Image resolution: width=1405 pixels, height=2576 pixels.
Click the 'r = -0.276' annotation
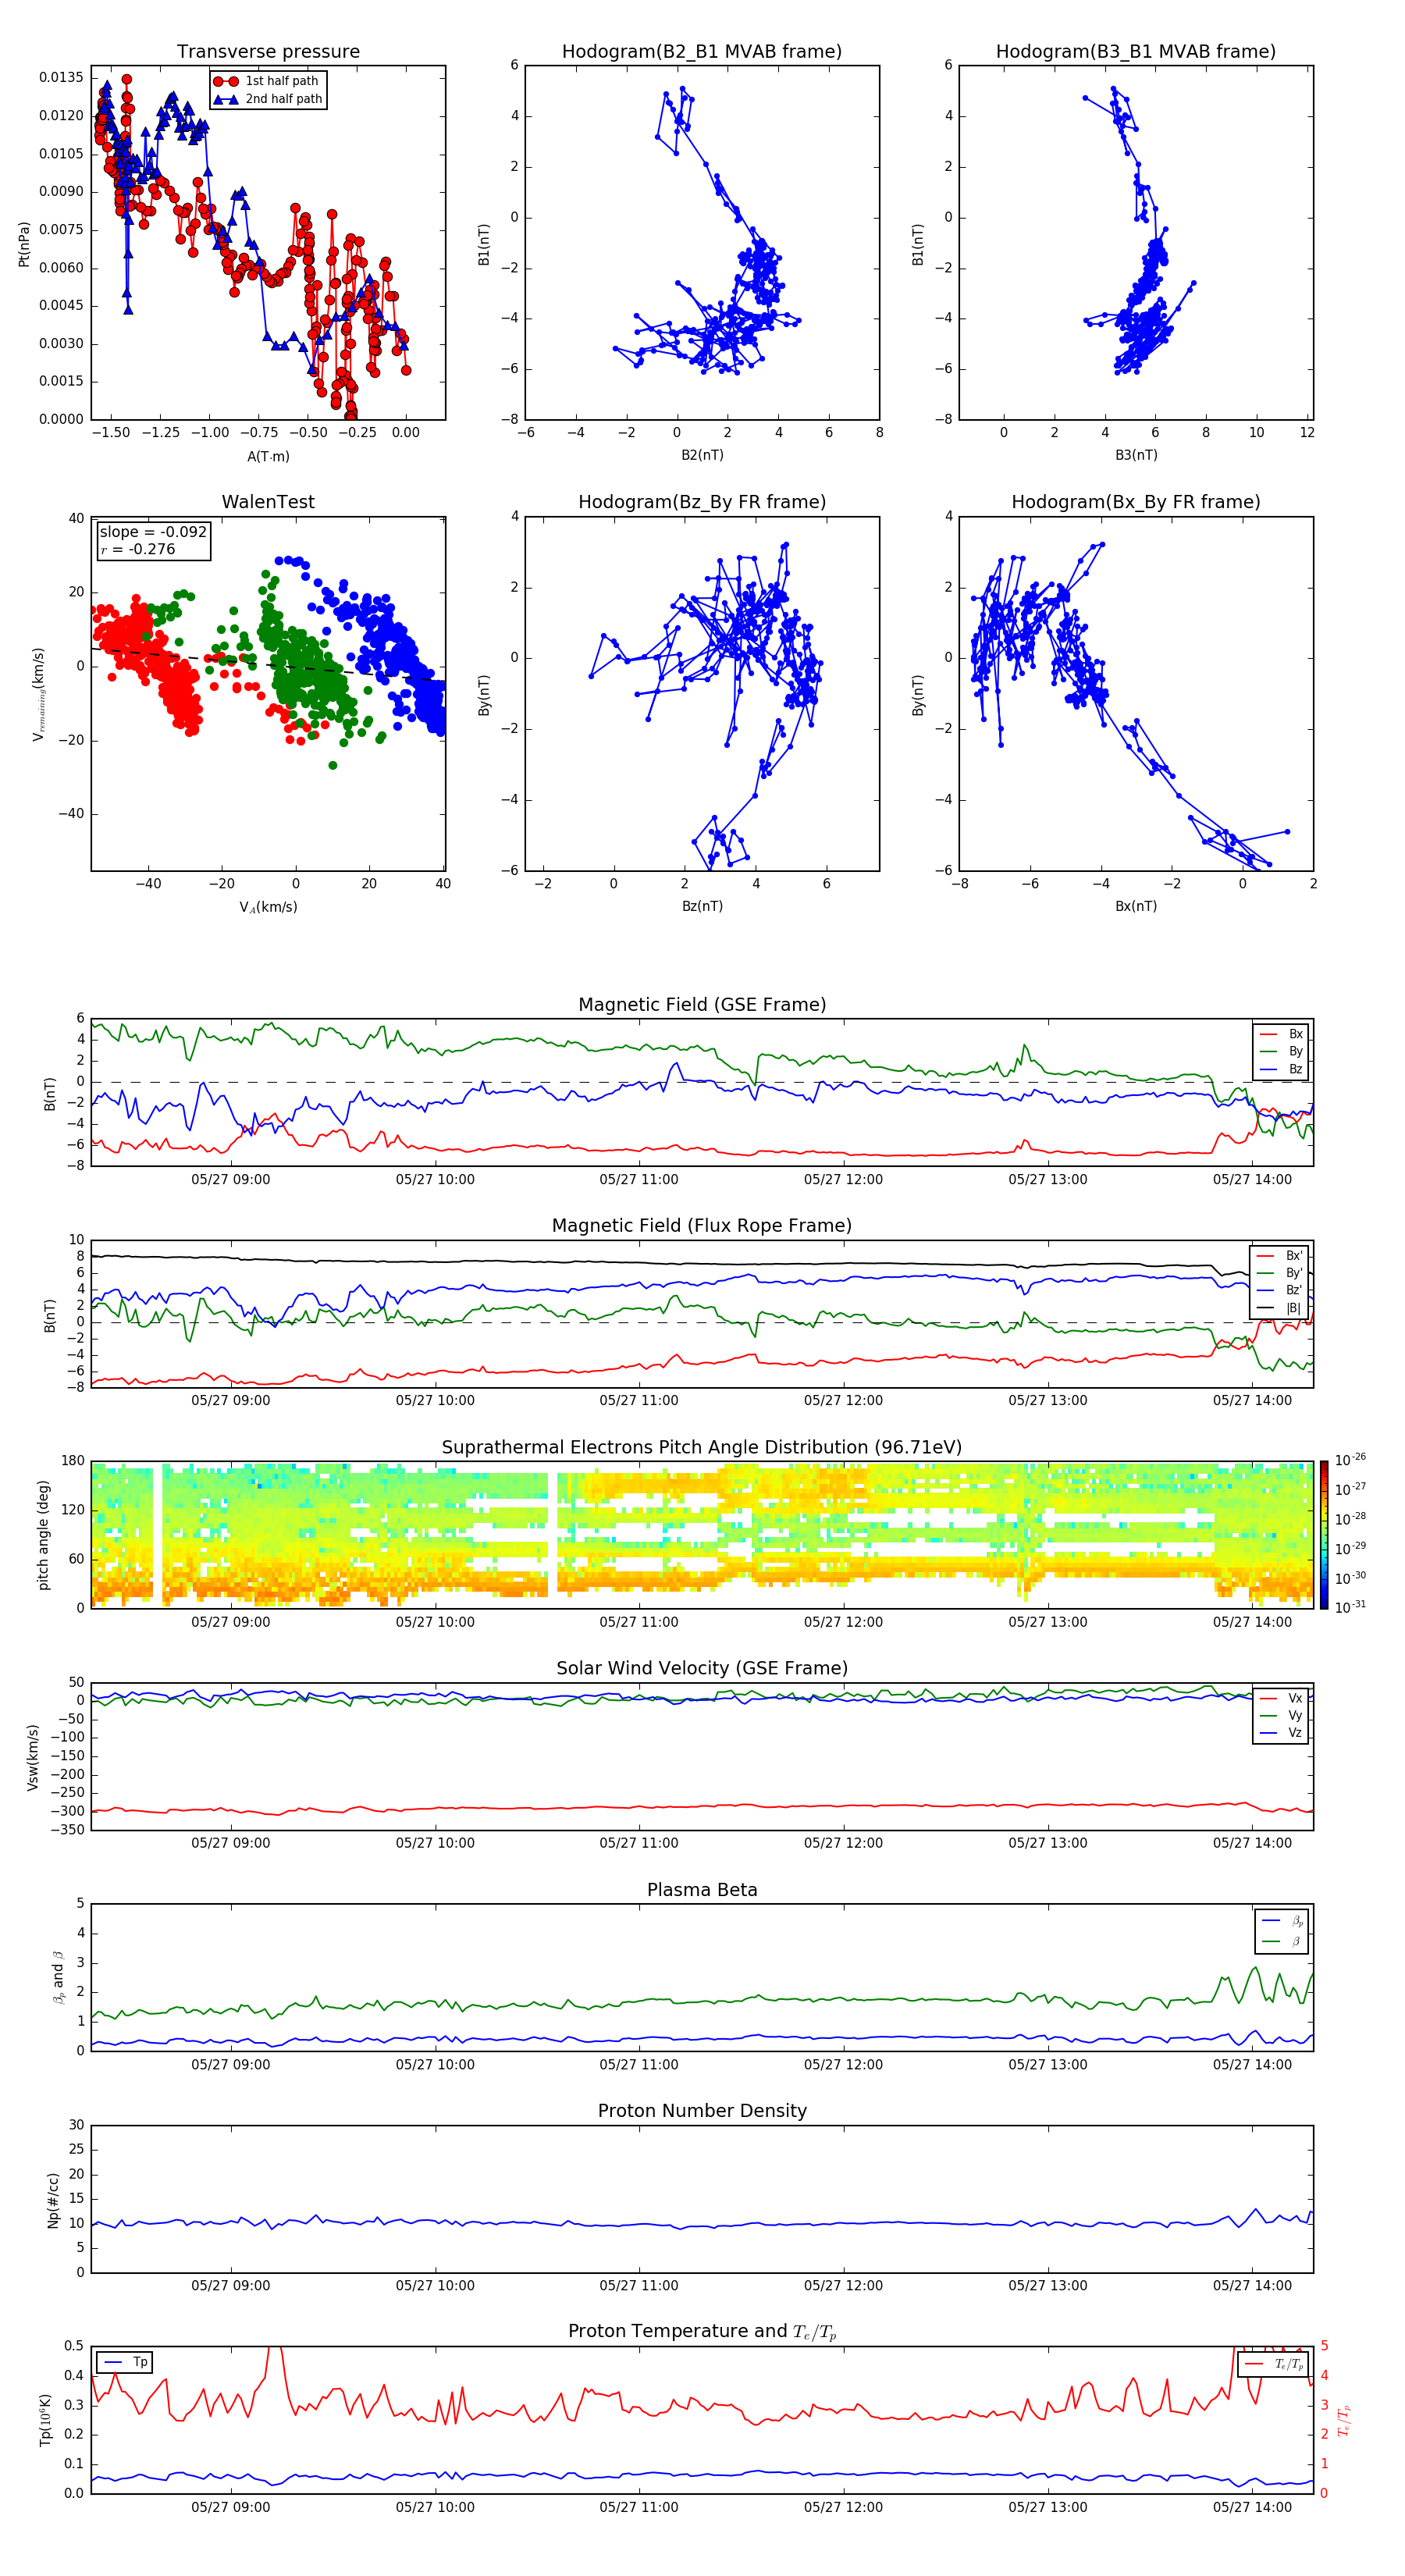(x=137, y=549)
